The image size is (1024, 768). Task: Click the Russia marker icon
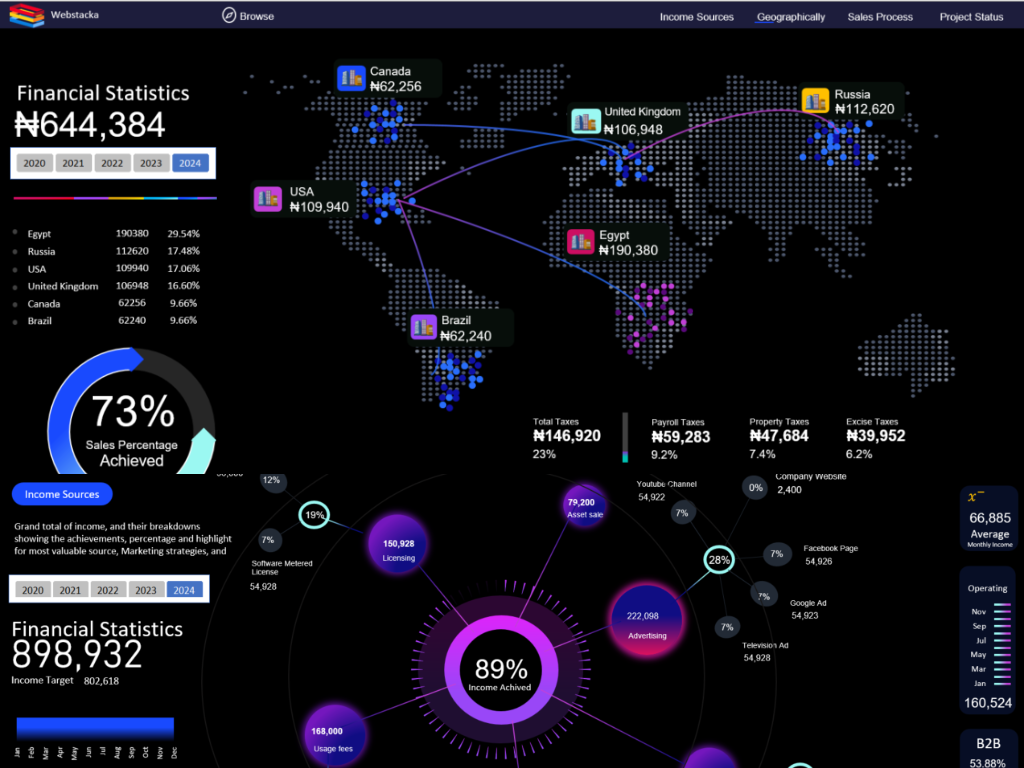815,101
